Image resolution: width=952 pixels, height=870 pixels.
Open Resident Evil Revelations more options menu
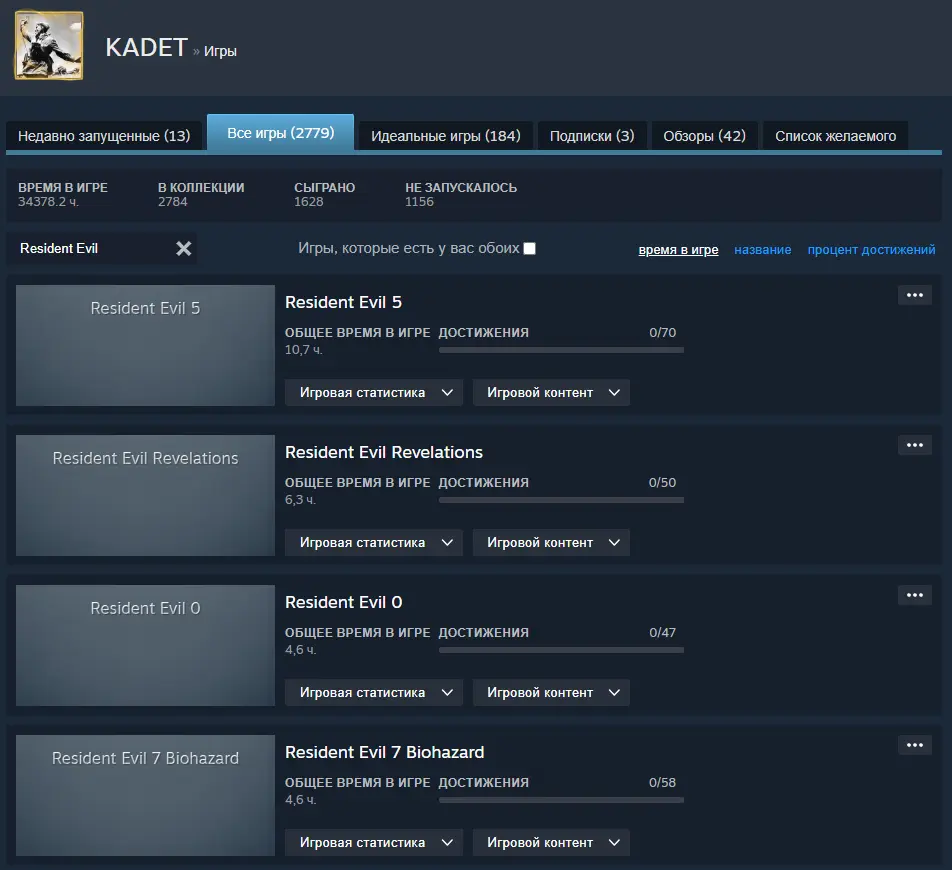click(914, 445)
